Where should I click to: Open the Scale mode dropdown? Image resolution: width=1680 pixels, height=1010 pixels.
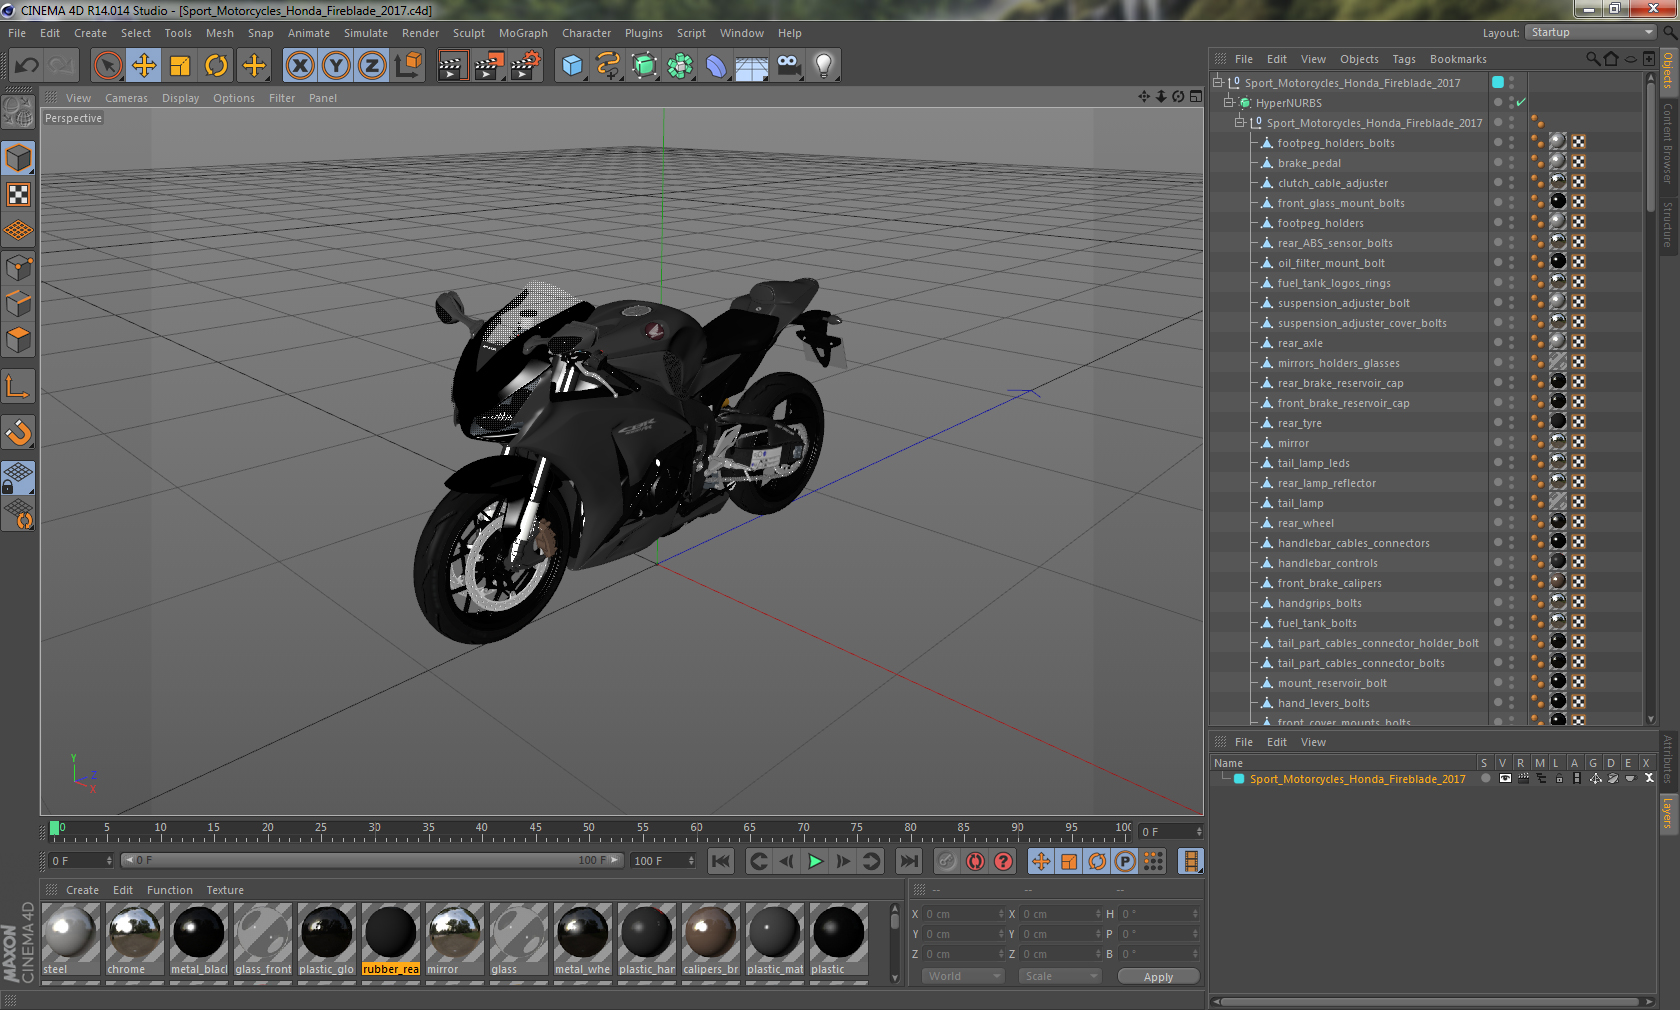click(1059, 976)
